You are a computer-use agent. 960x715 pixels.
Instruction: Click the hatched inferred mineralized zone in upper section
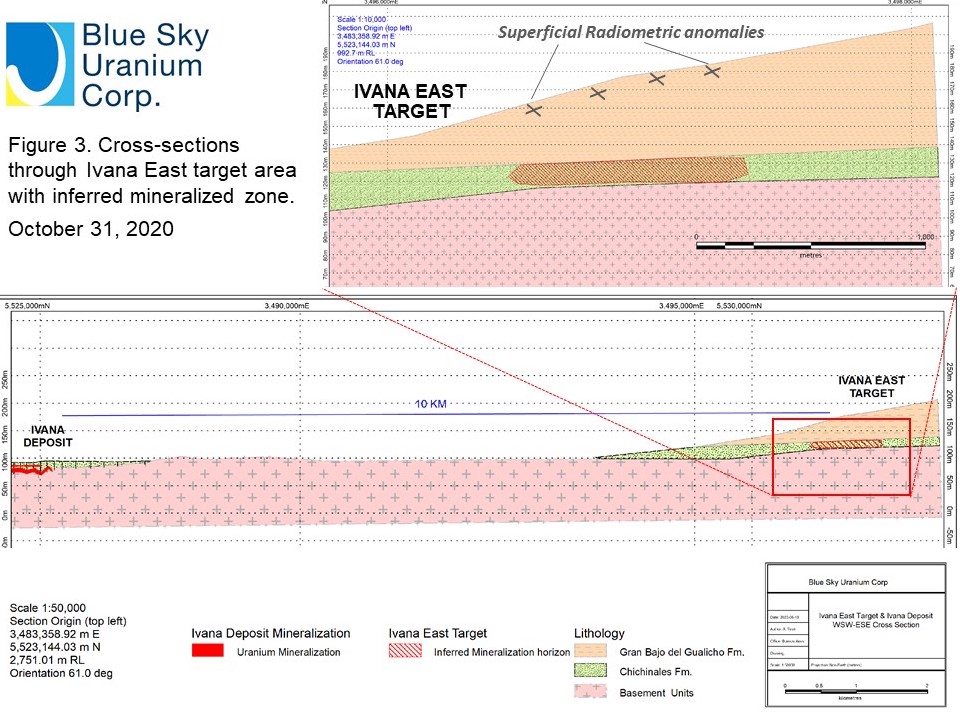628,170
